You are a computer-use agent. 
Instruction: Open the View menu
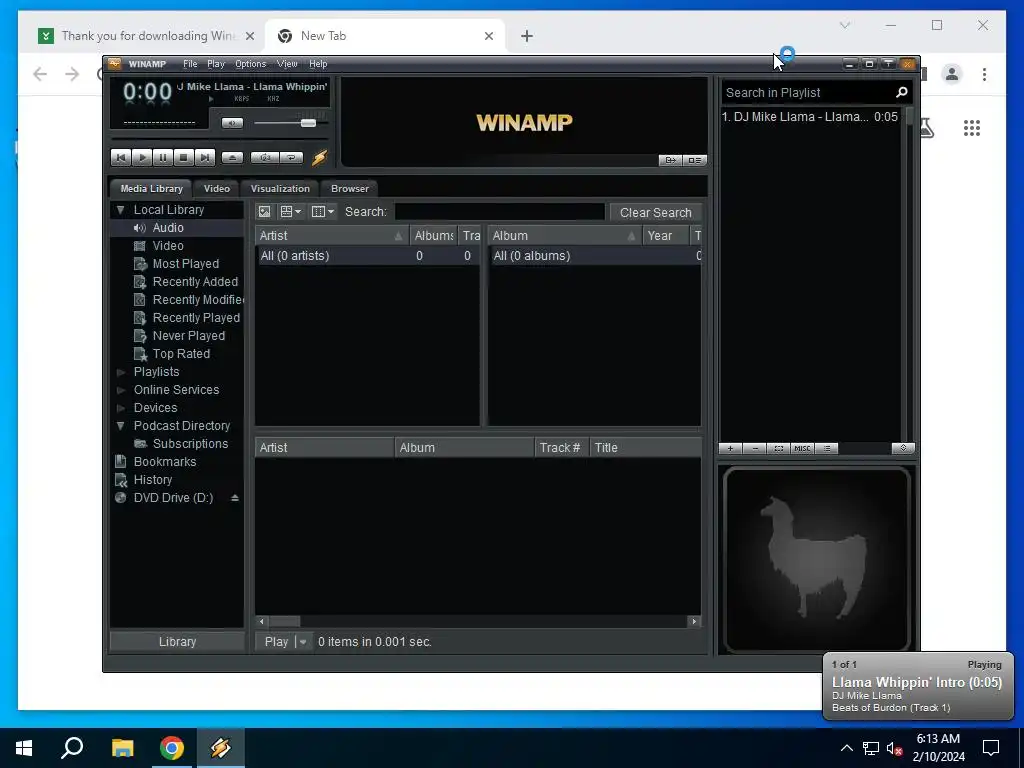[287, 64]
